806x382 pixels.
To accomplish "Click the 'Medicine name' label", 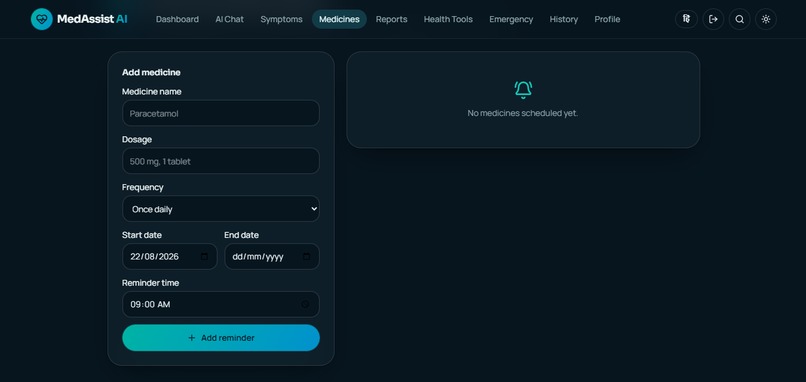I will [x=152, y=92].
